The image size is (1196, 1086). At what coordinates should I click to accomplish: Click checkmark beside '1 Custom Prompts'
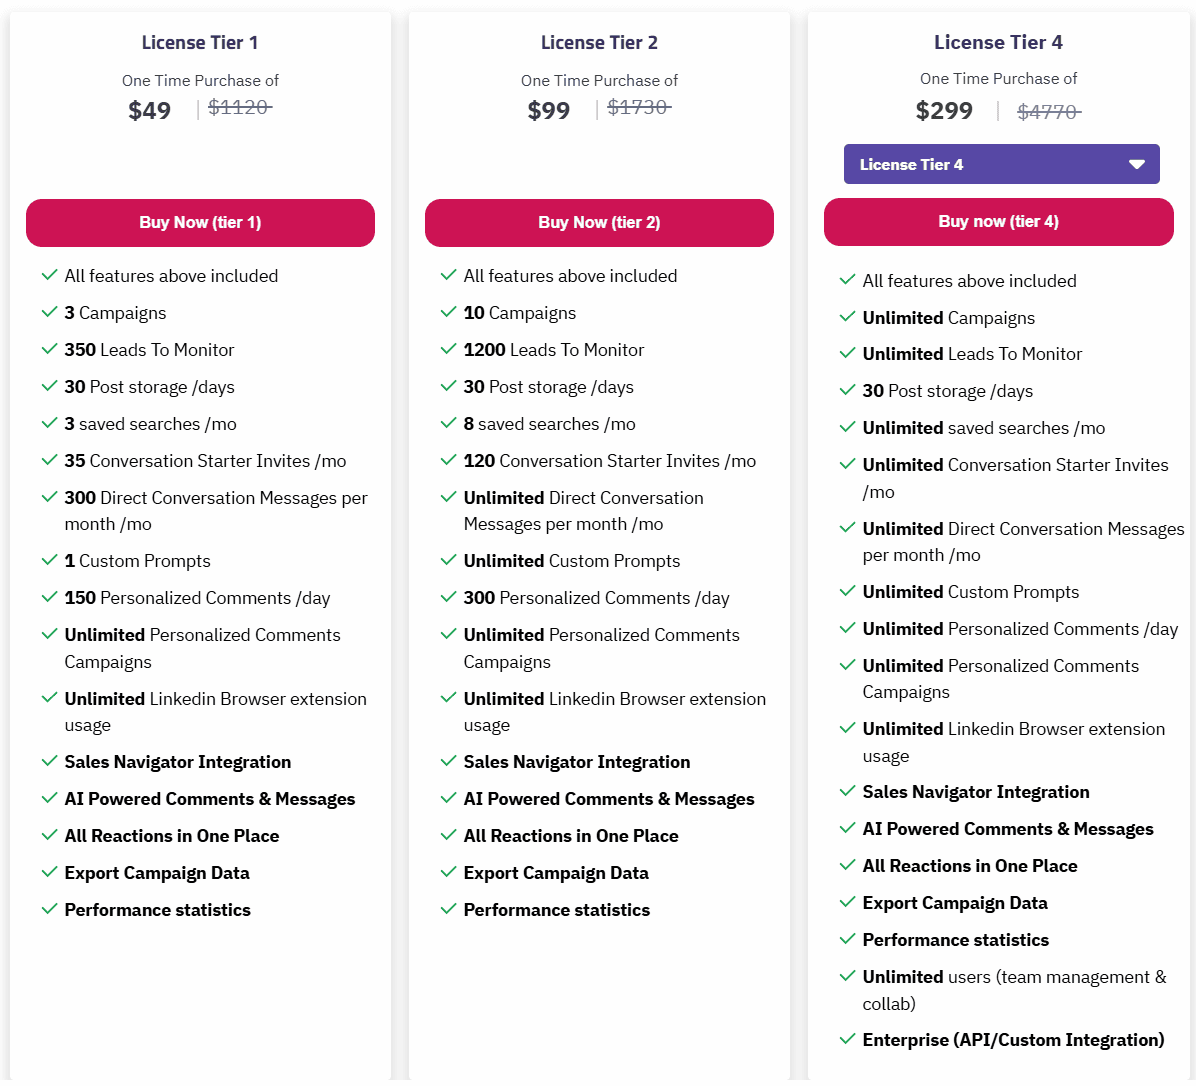pos(49,560)
